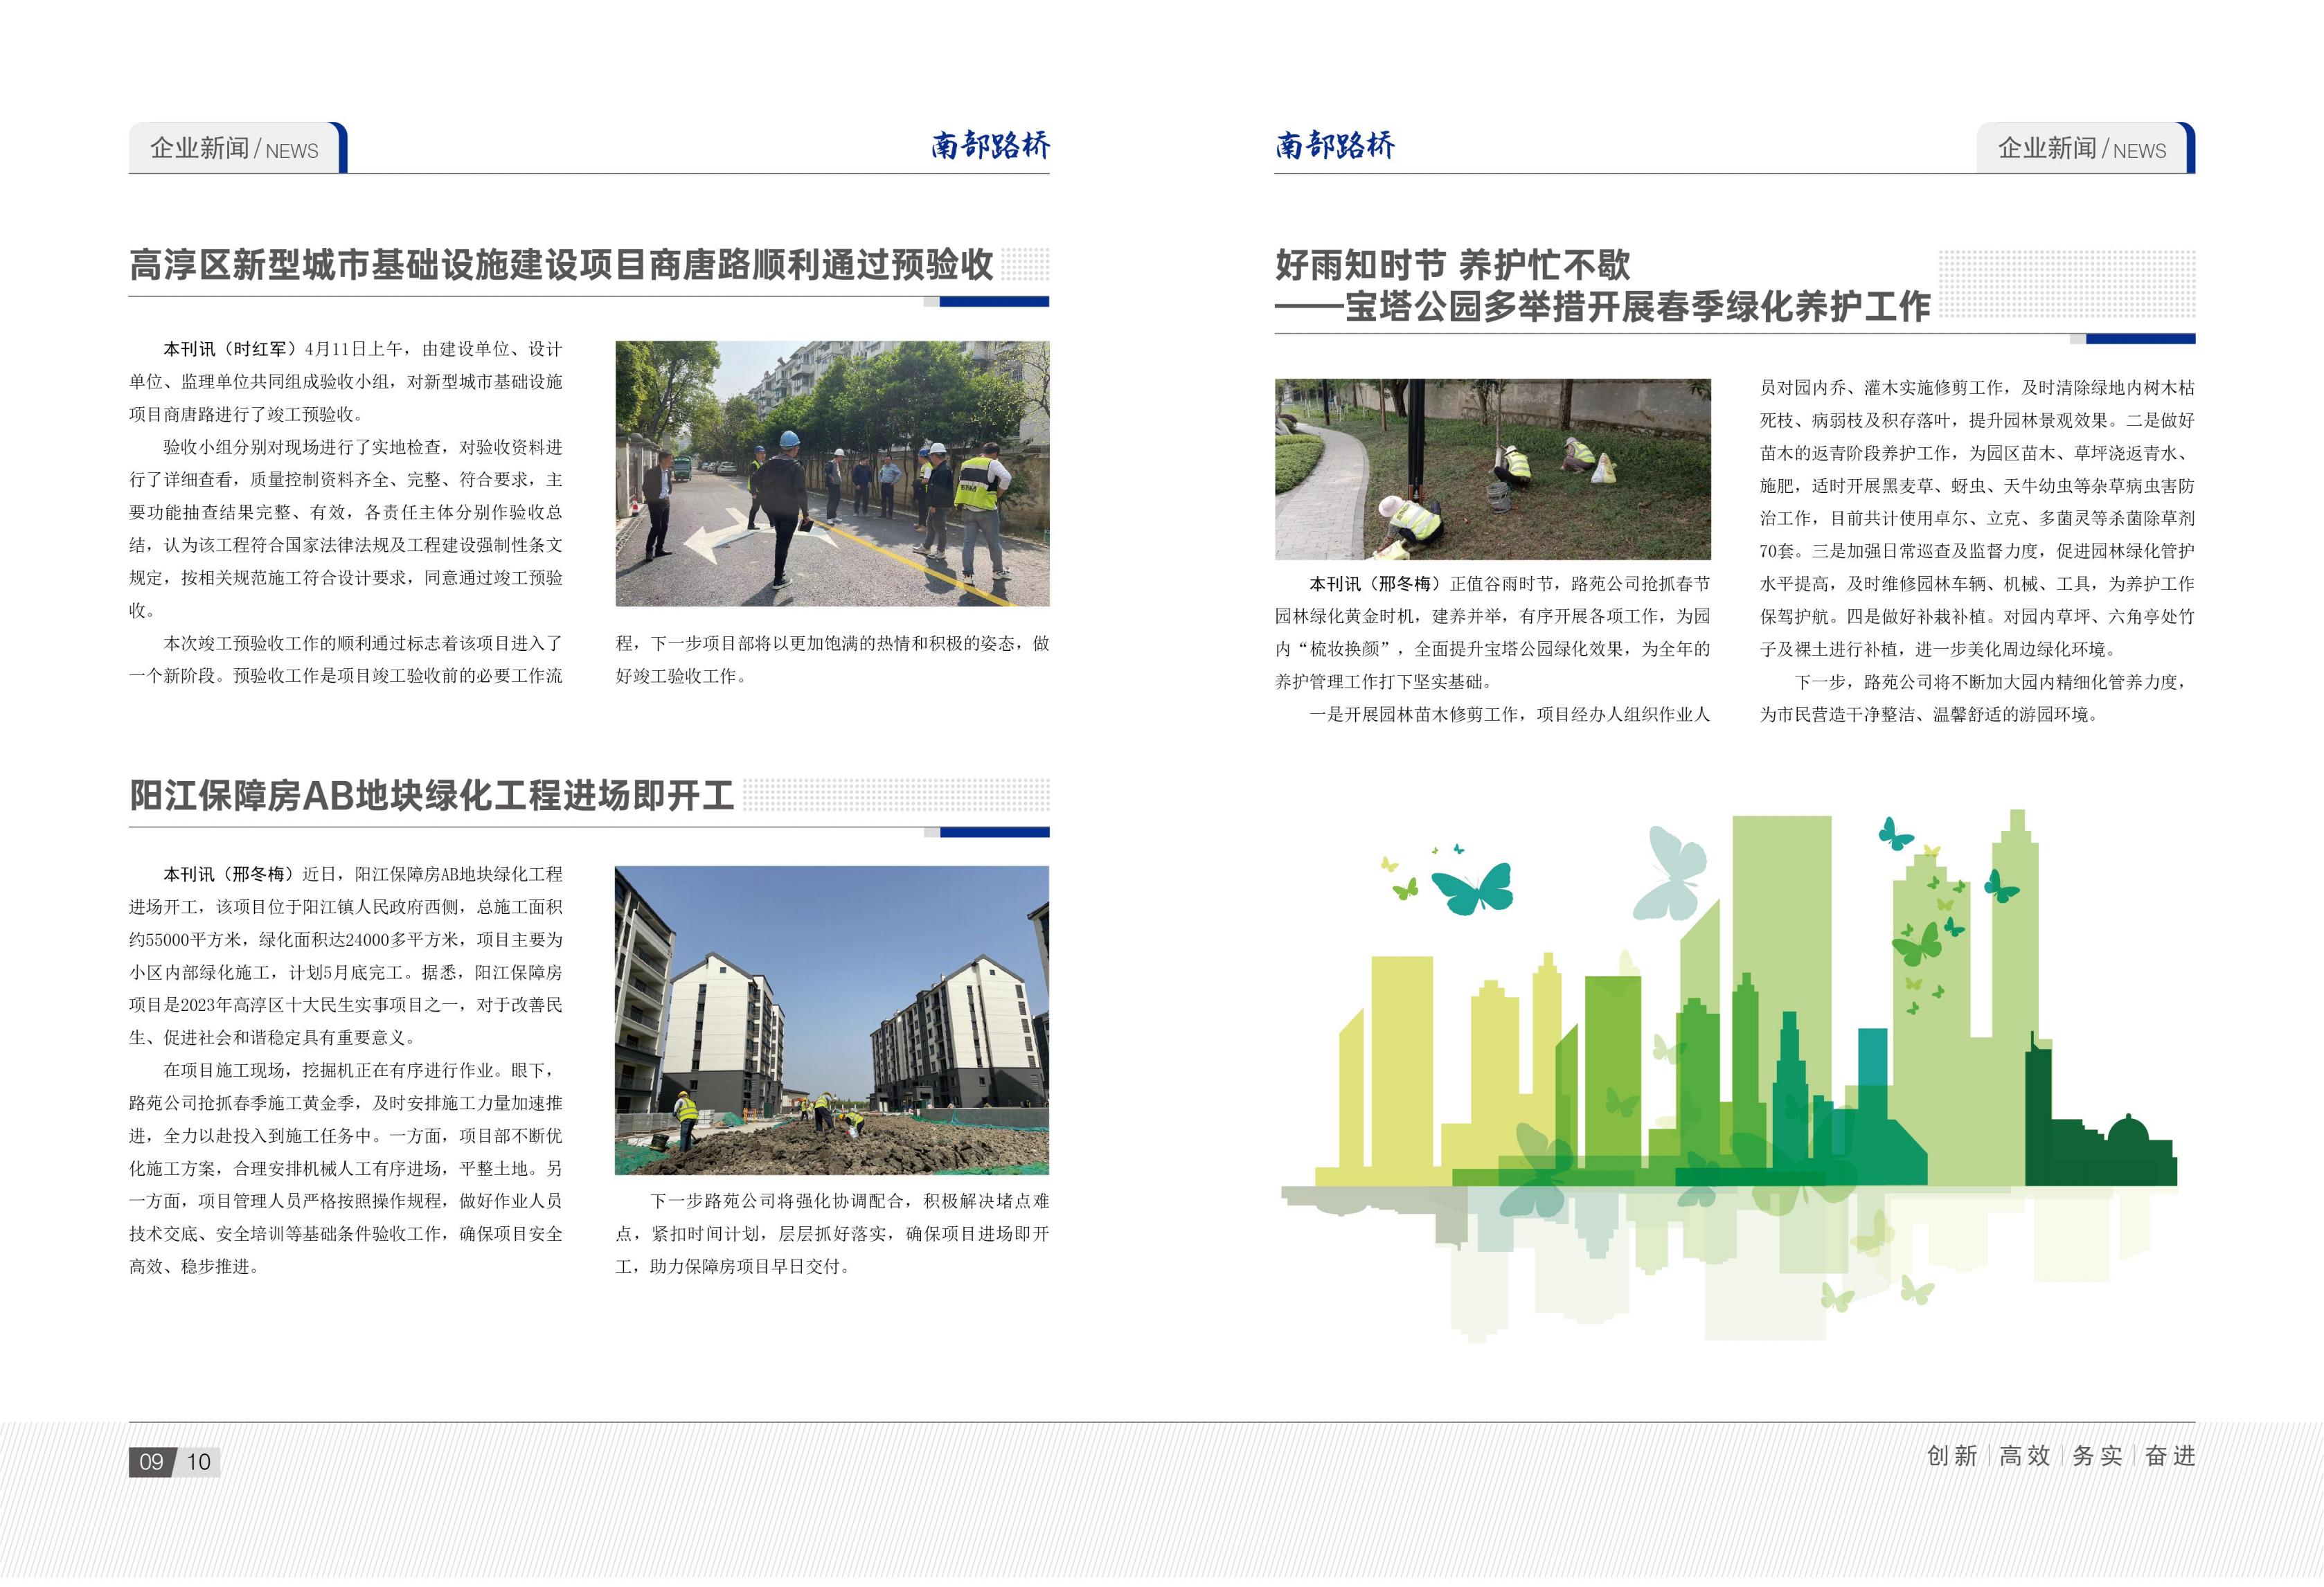
Task: Click the paragraph starting '在项目施工现场，挖掘机正在'
Action: coord(346,1168)
